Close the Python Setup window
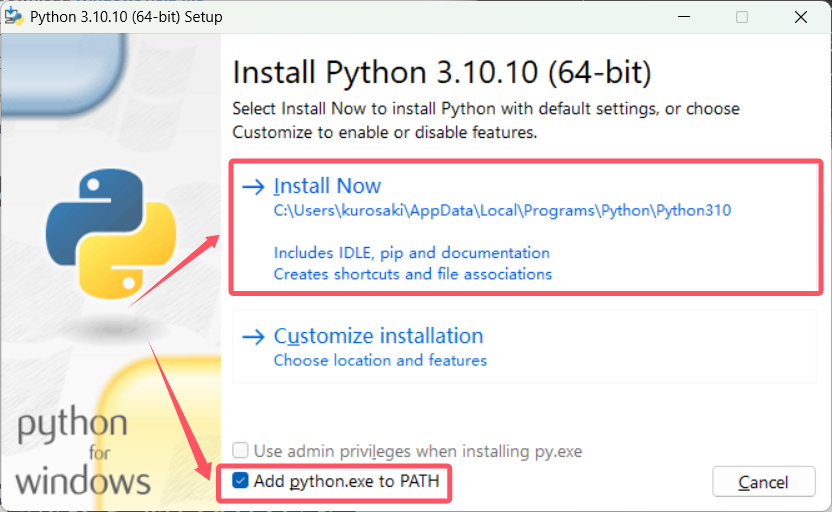This screenshot has height=512, width=832. point(800,17)
